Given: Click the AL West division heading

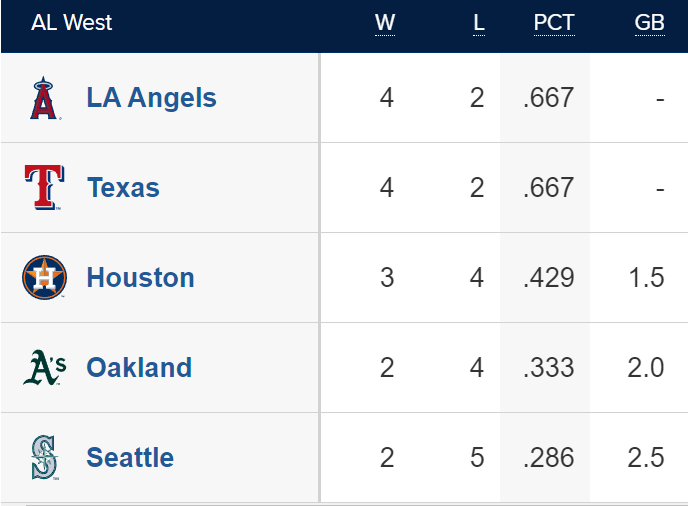Looking at the screenshot, I should [72, 22].
